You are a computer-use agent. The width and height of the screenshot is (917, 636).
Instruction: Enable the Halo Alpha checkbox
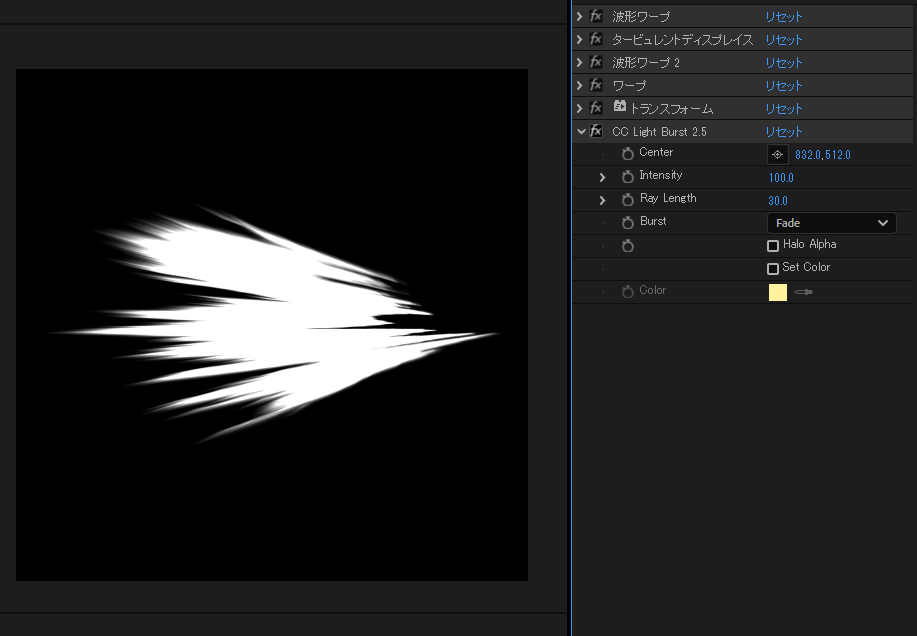[x=773, y=246]
